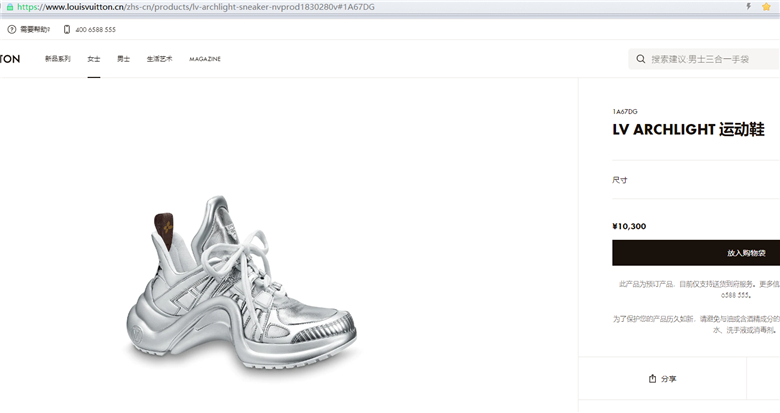Image resolution: width=780 pixels, height=413 pixels.
Task: Click the search magnifier icon
Action: click(x=641, y=59)
